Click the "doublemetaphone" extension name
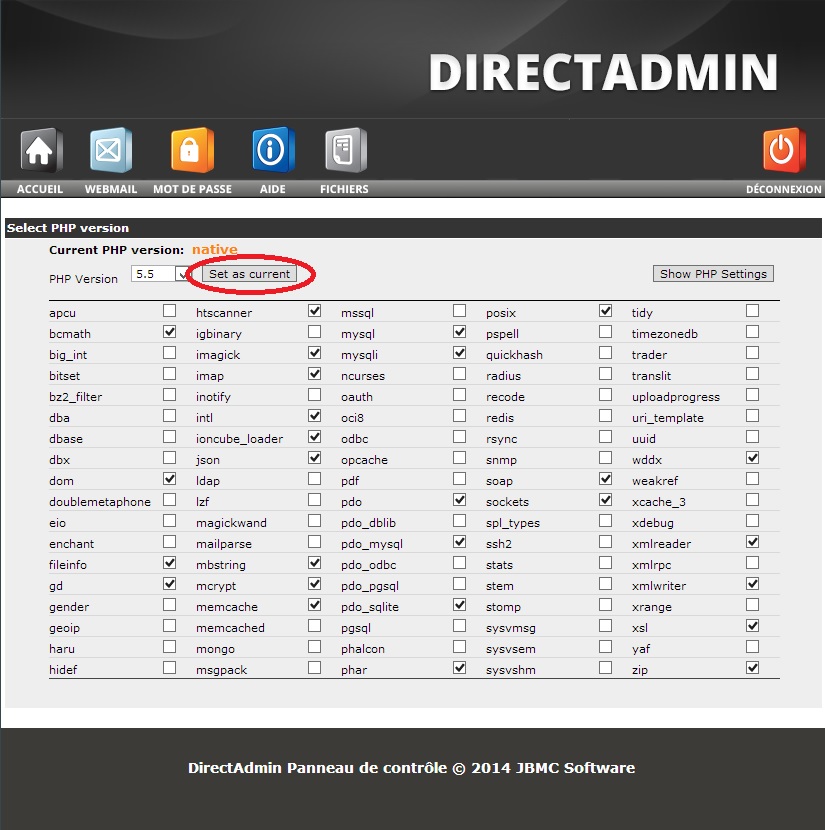 [x=100, y=502]
